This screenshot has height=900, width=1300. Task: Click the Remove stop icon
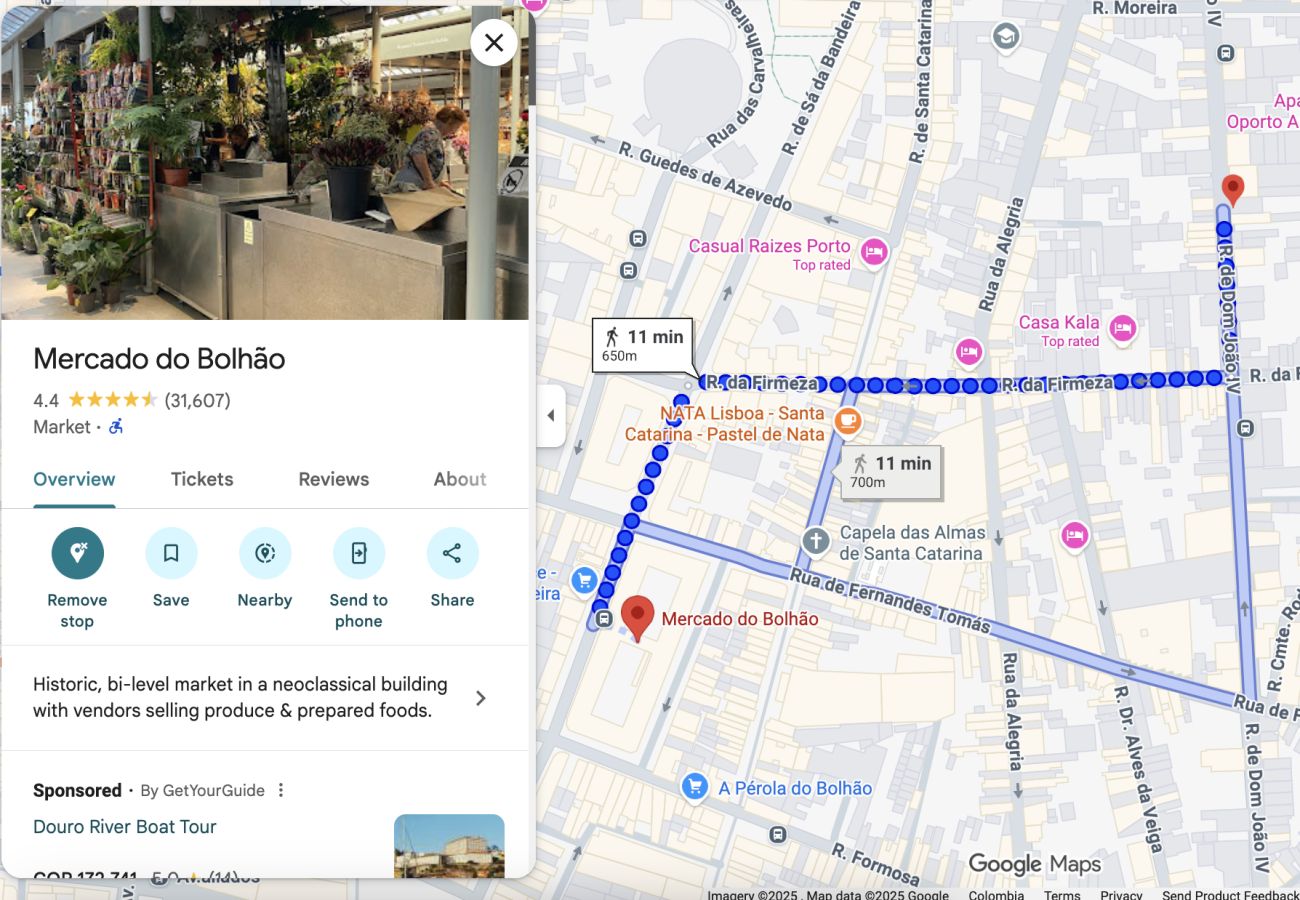point(77,553)
